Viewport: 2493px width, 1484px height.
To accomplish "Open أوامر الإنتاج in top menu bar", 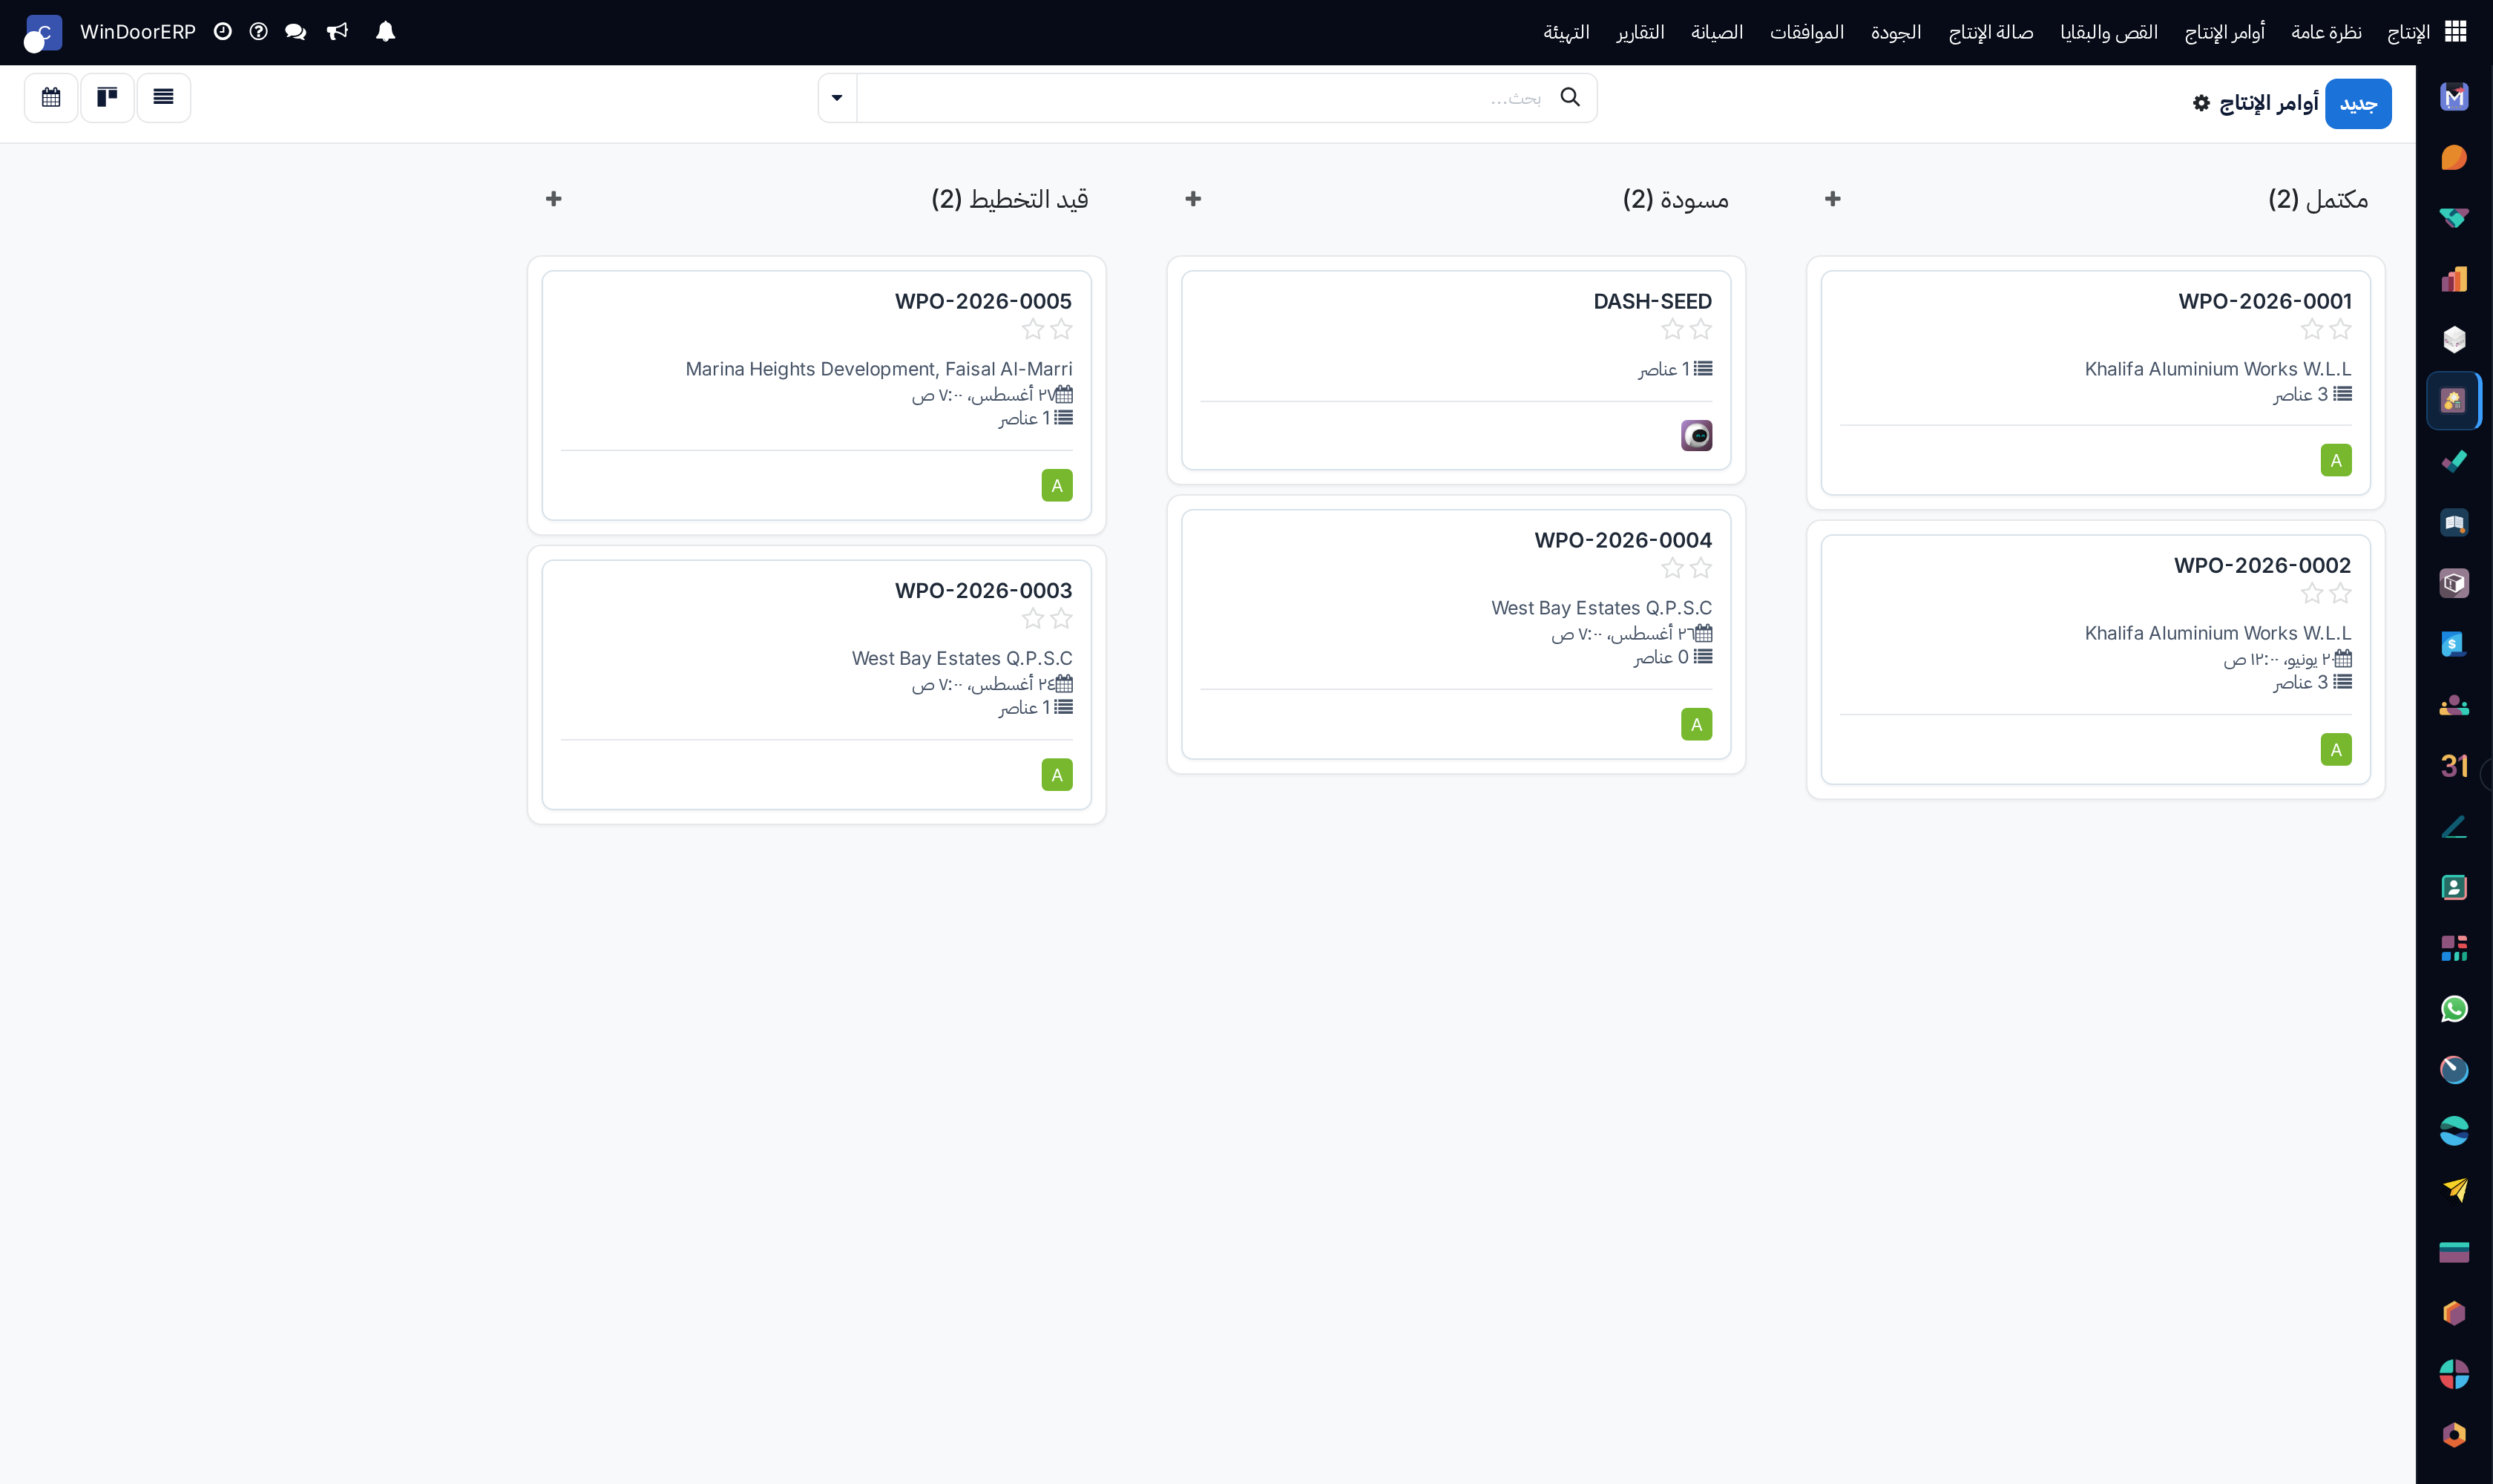I will (2225, 32).
